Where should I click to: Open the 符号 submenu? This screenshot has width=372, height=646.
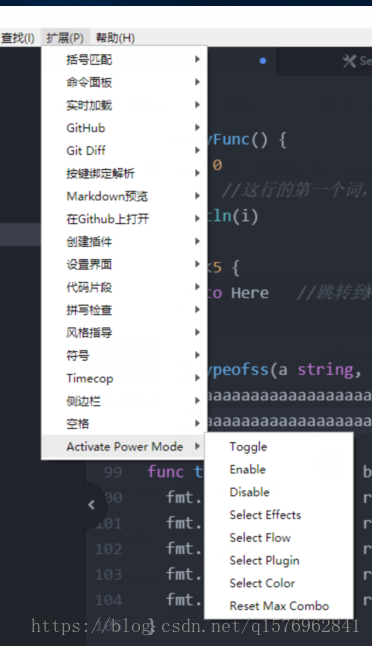pos(124,355)
